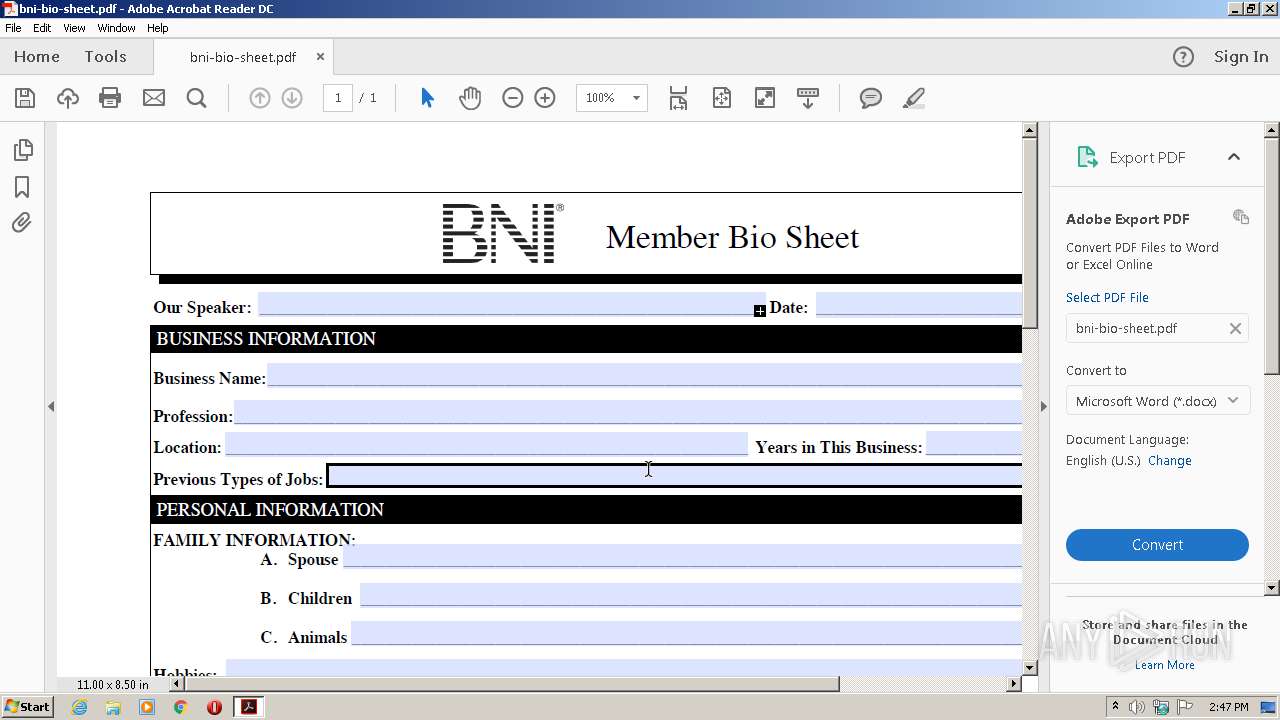Close the bni-bio-sheet.pdf tab
1280x720 pixels.
[320, 57]
